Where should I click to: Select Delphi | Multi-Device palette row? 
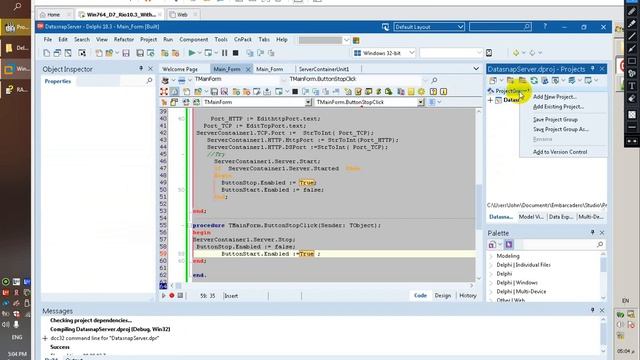[x=521, y=291]
